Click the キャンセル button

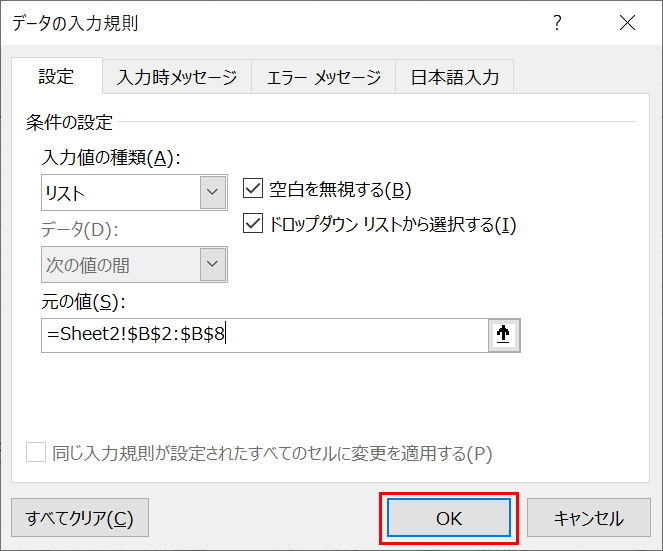pyautogui.click(x=589, y=518)
